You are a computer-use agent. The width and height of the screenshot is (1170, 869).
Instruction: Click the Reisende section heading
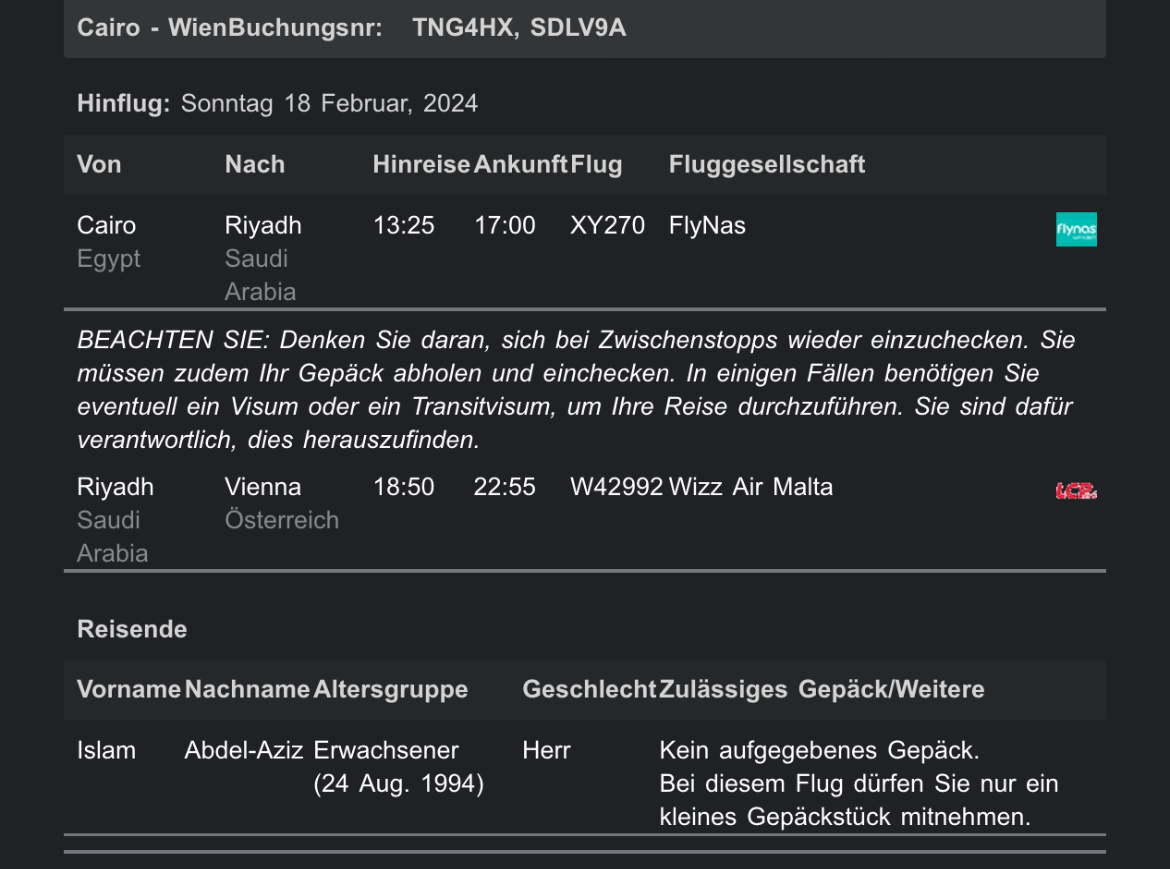132,629
